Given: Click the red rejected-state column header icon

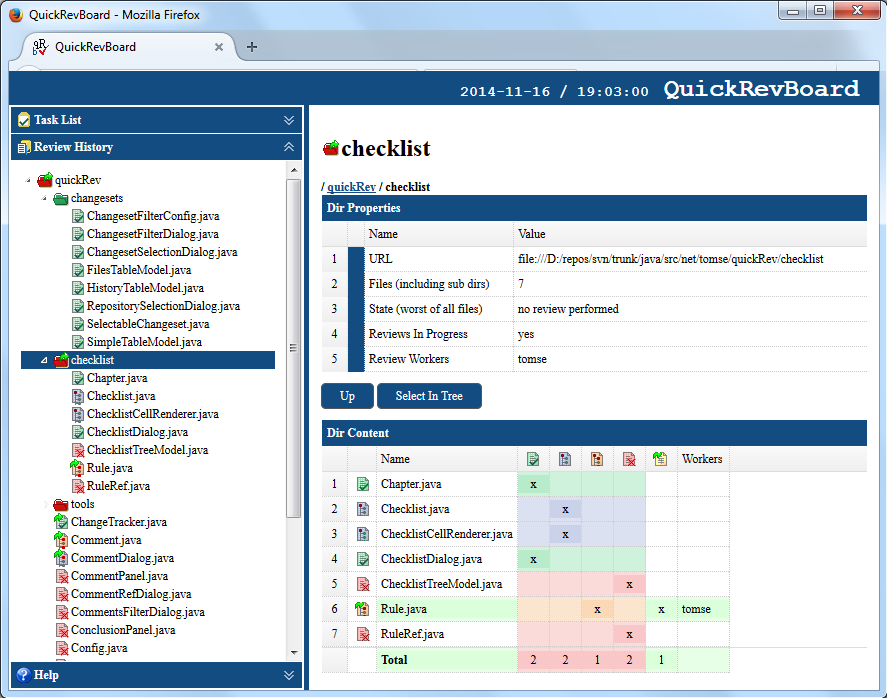Looking at the screenshot, I should click(629, 459).
